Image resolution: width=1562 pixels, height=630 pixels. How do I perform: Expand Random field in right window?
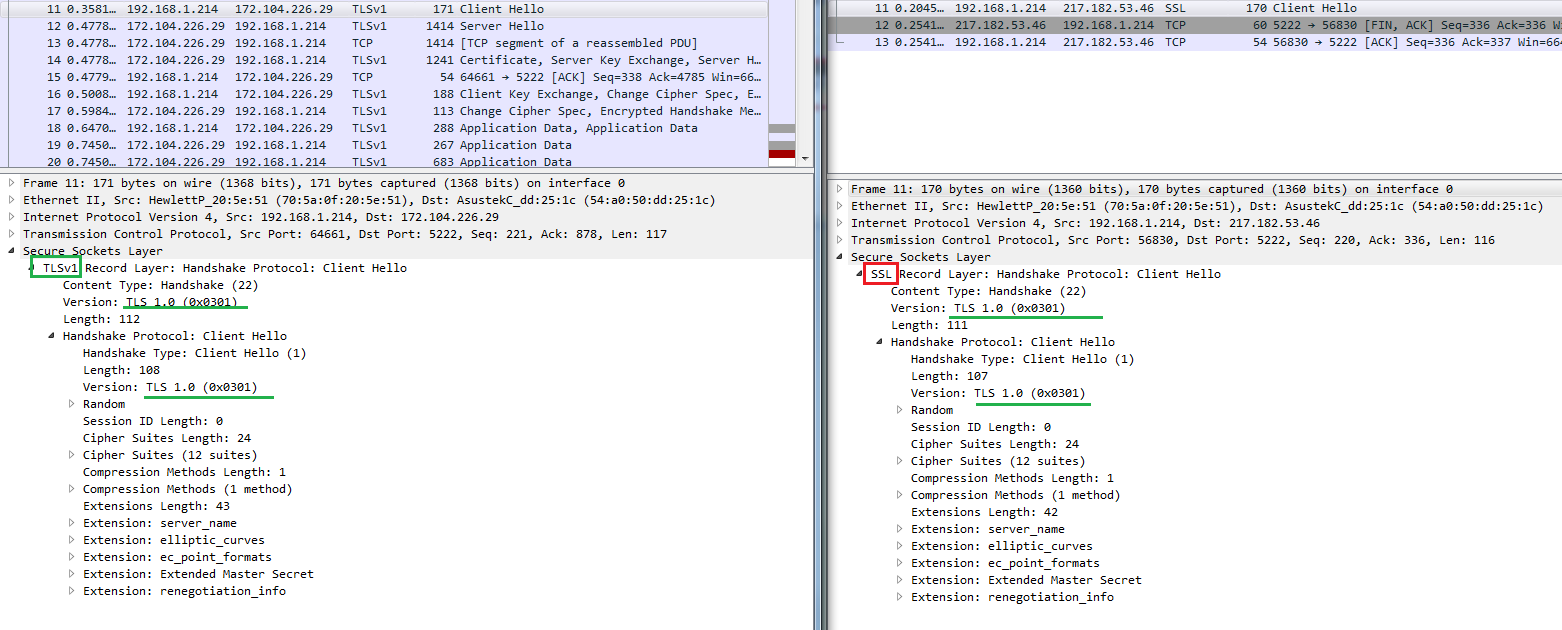tap(900, 410)
